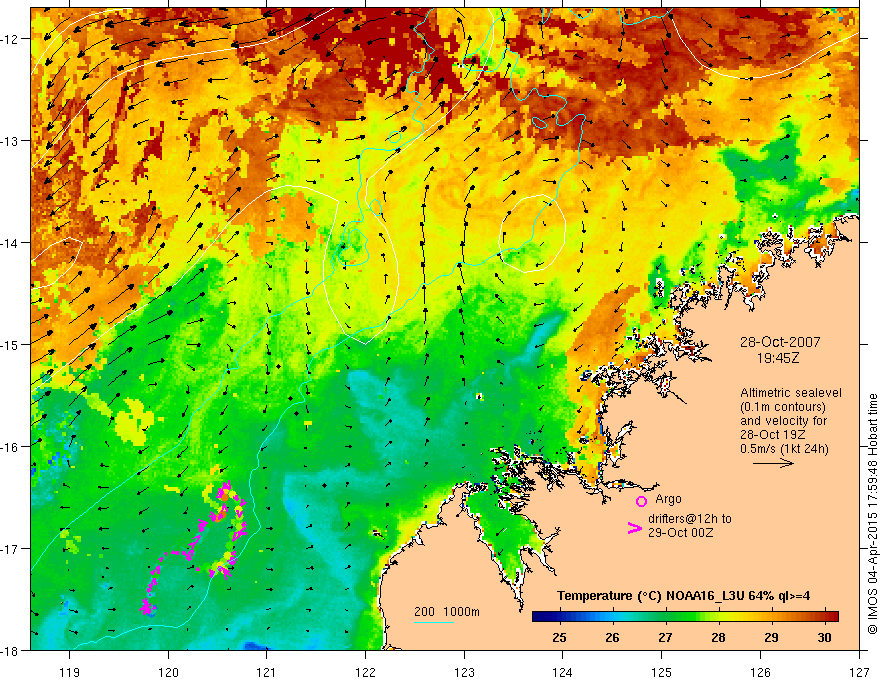Select the time label 19:45Z

(x=778, y=357)
